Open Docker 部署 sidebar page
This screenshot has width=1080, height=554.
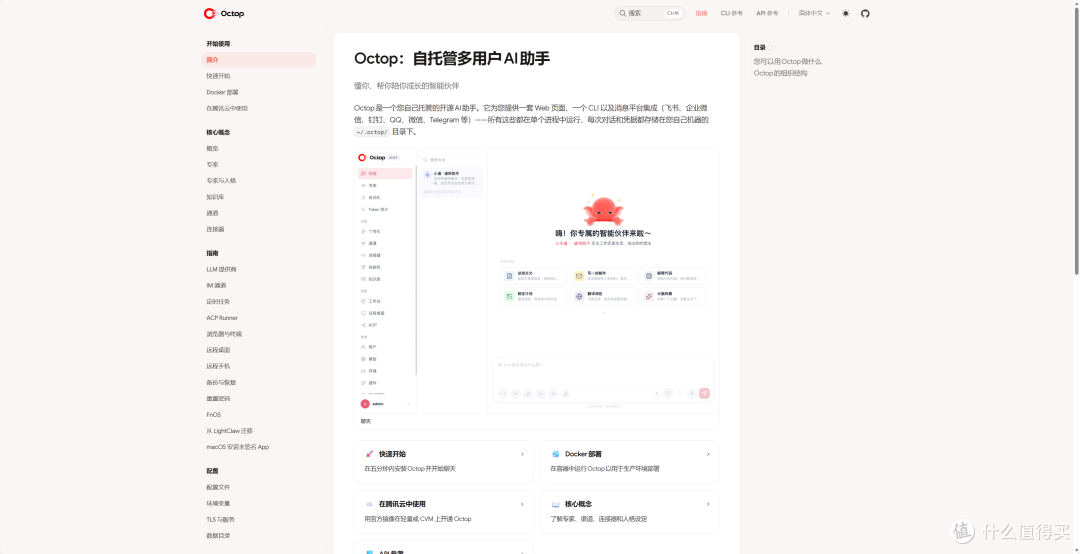pyautogui.click(x=222, y=92)
